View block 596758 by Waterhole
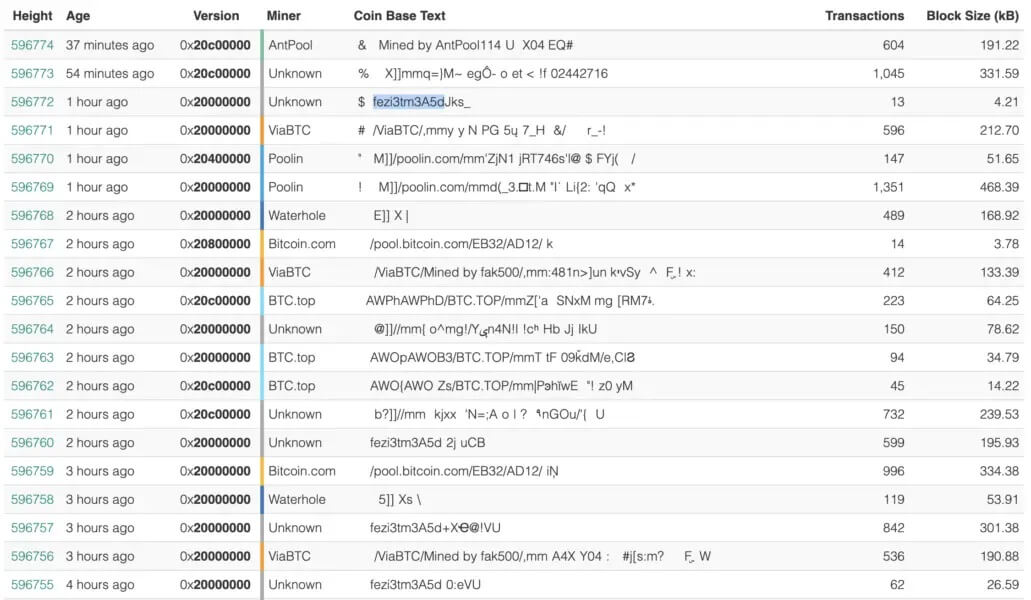The image size is (1031, 600). 32,499
